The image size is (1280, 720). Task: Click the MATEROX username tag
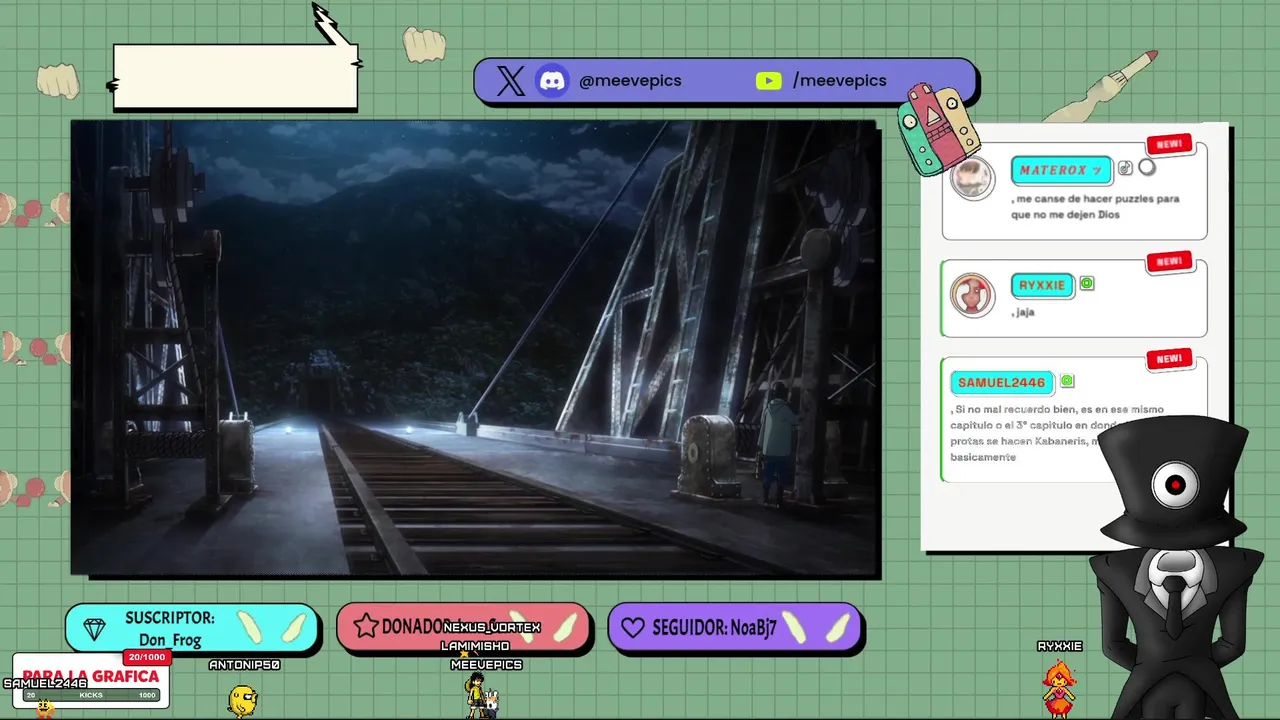click(x=1061, y=170)
